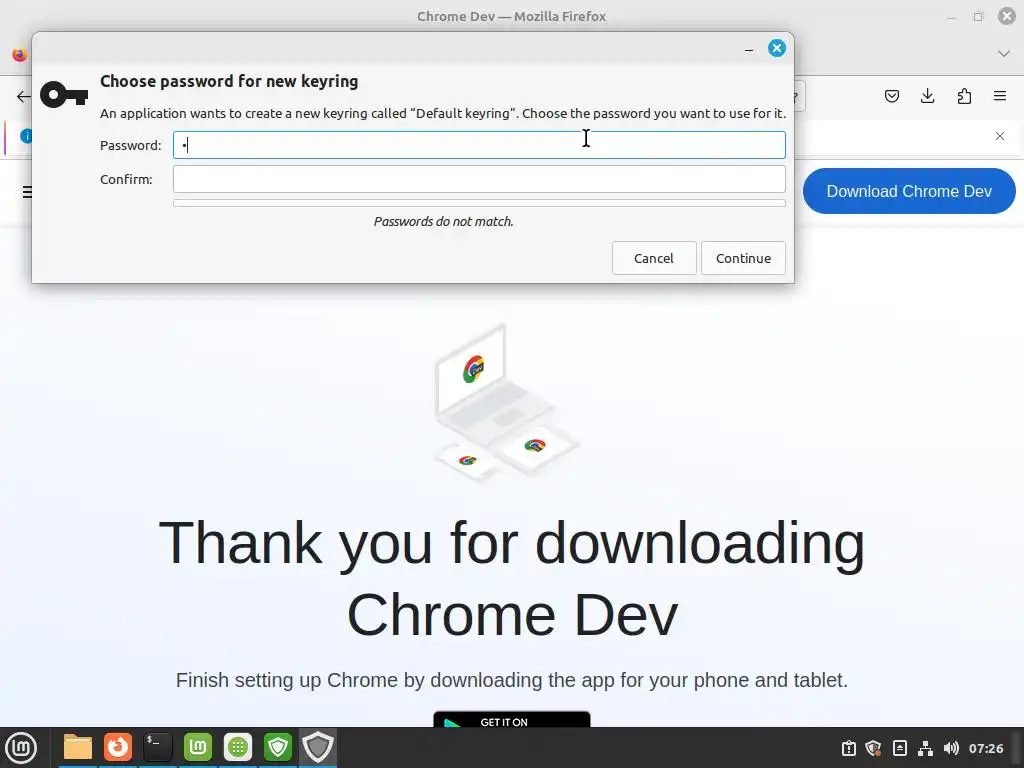Viewport: 1024px width, 768px height.
Task: Click the 'Finish setting up Chrome' text
Action: click(512, 680)
